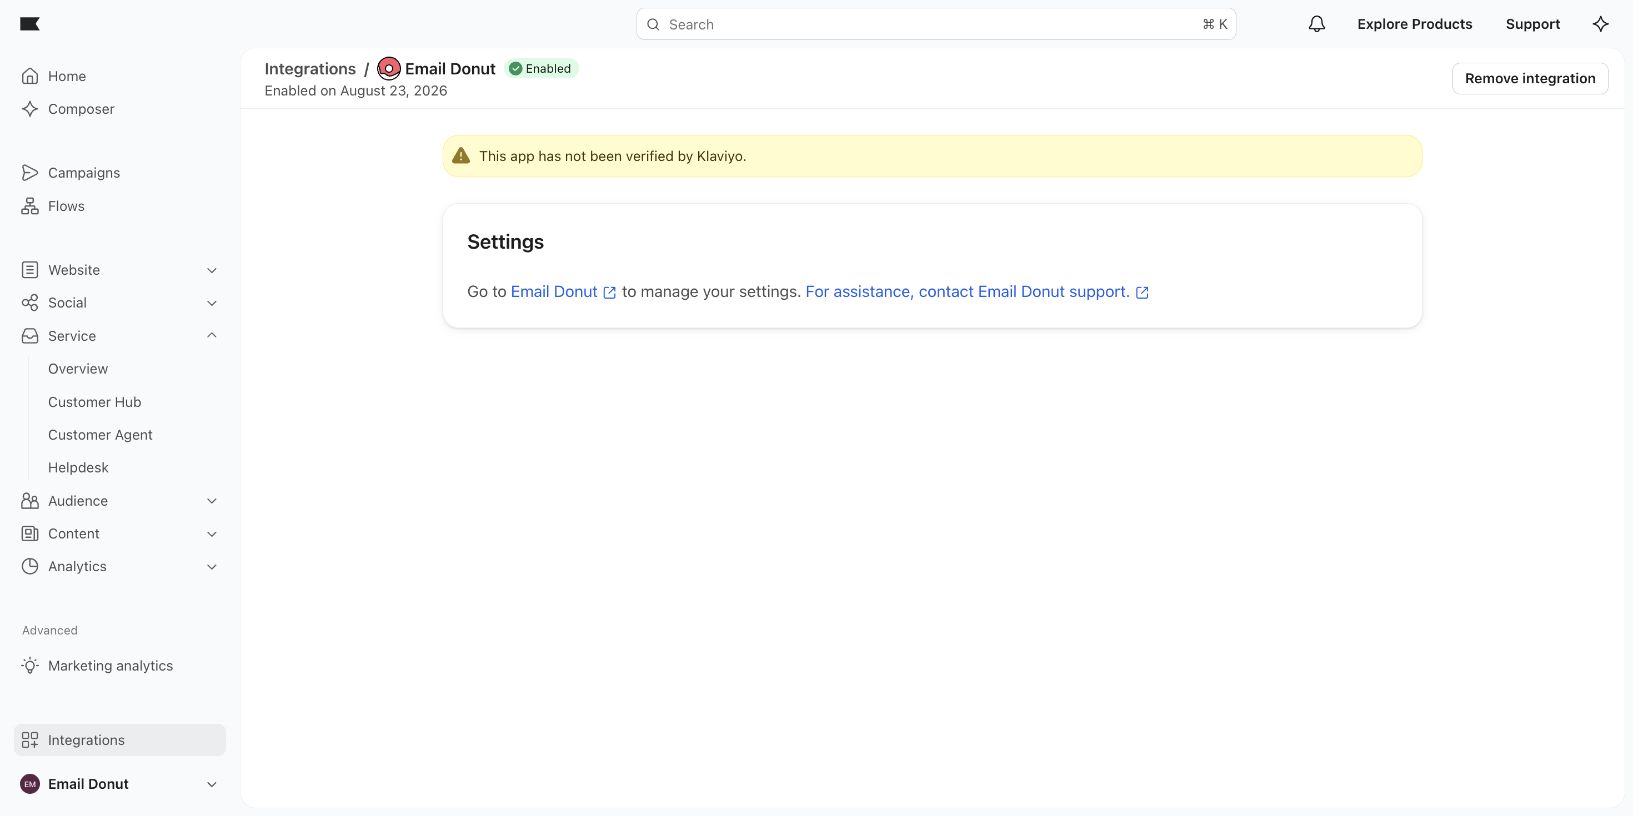Click the search magnifier icon
This screenshot has width=1633, height=816.
pos(653,24)
